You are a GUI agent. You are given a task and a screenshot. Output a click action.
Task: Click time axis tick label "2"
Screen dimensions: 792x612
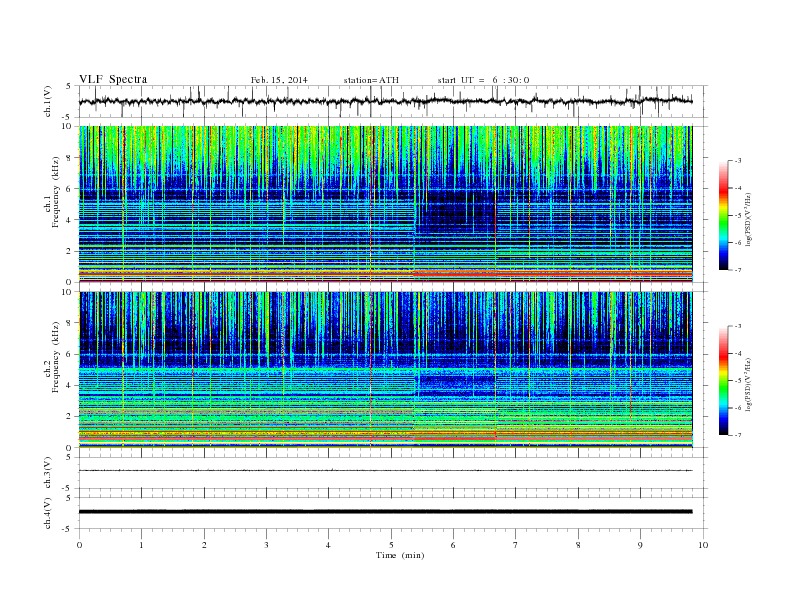tap(204, 545)
